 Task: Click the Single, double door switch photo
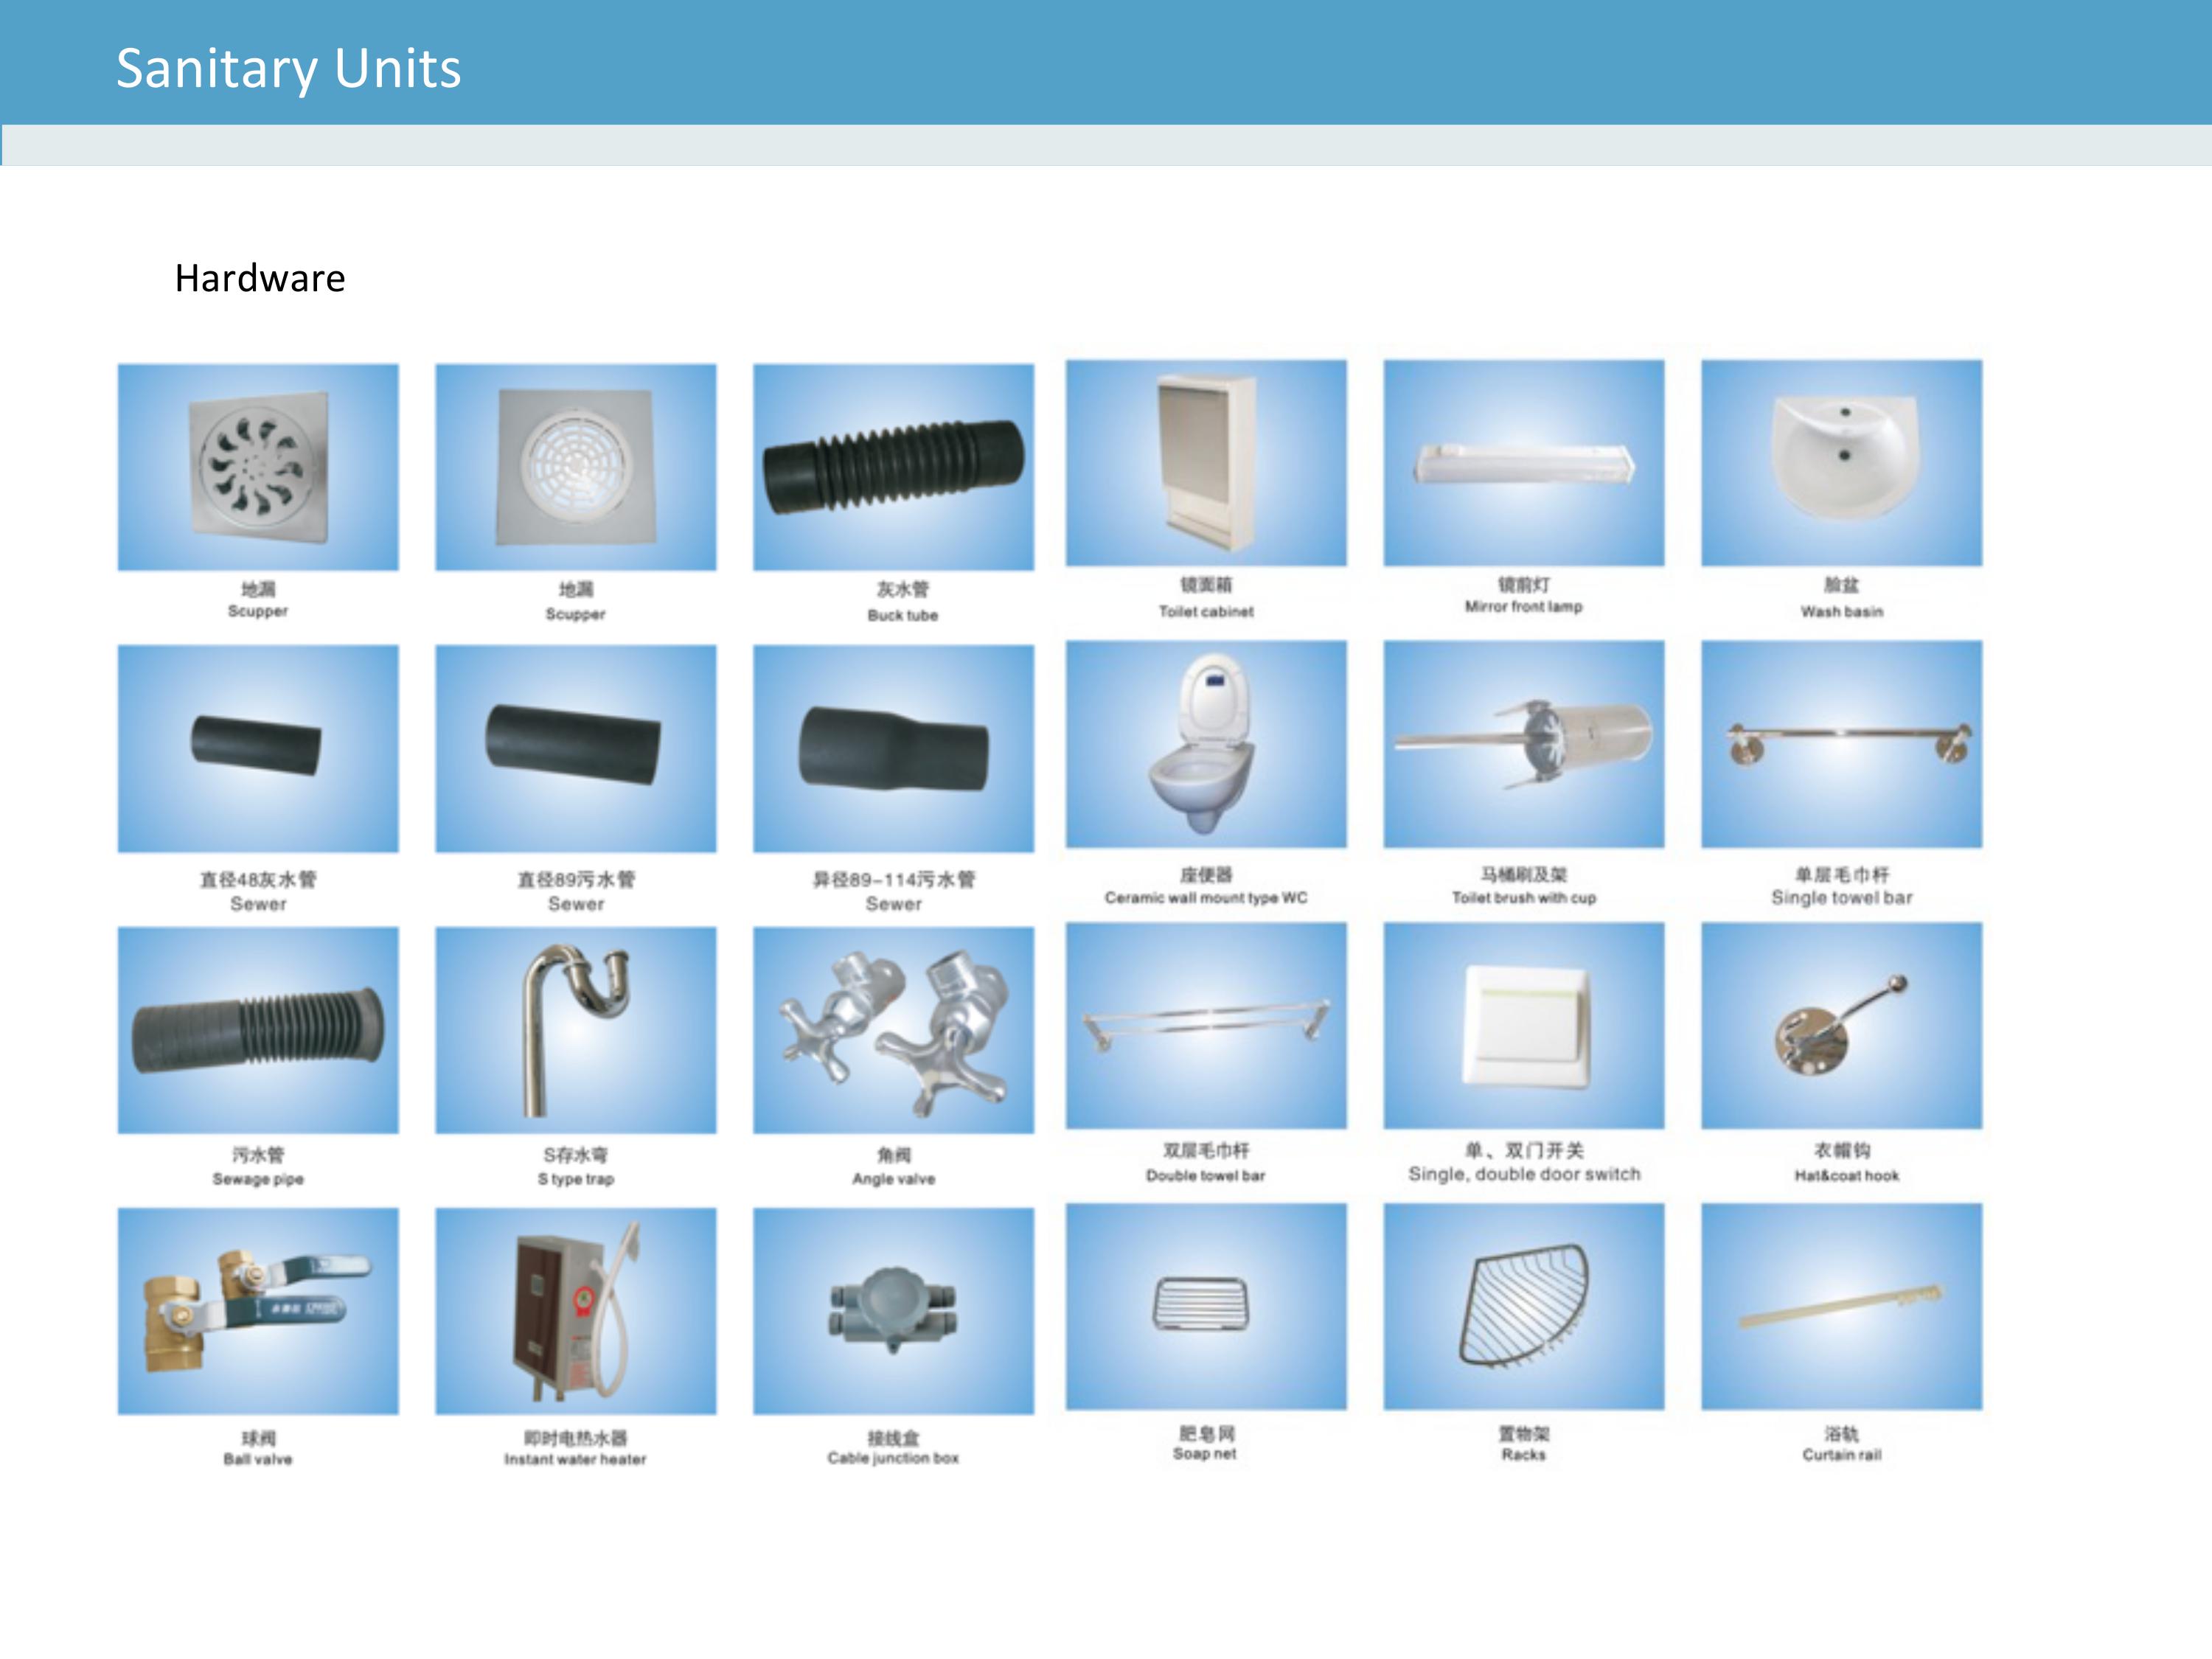[x=1524, y=1026]
